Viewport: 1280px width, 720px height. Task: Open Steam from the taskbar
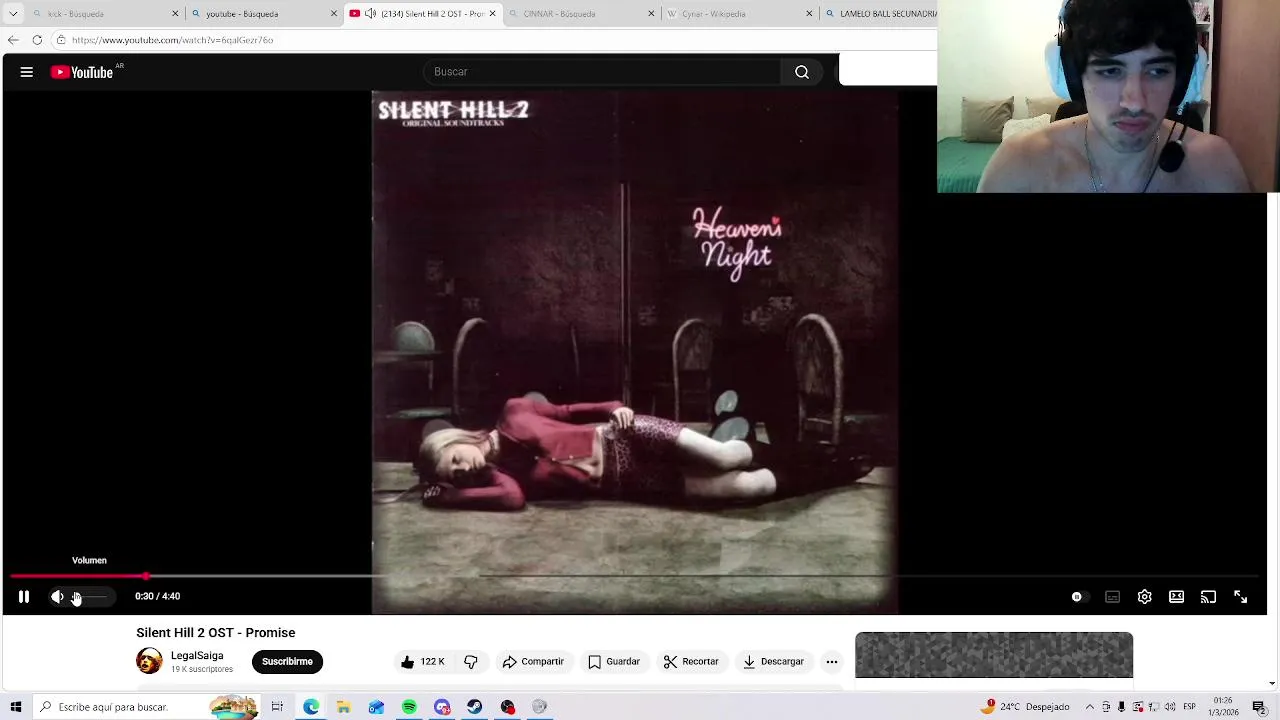click(475, 707)
